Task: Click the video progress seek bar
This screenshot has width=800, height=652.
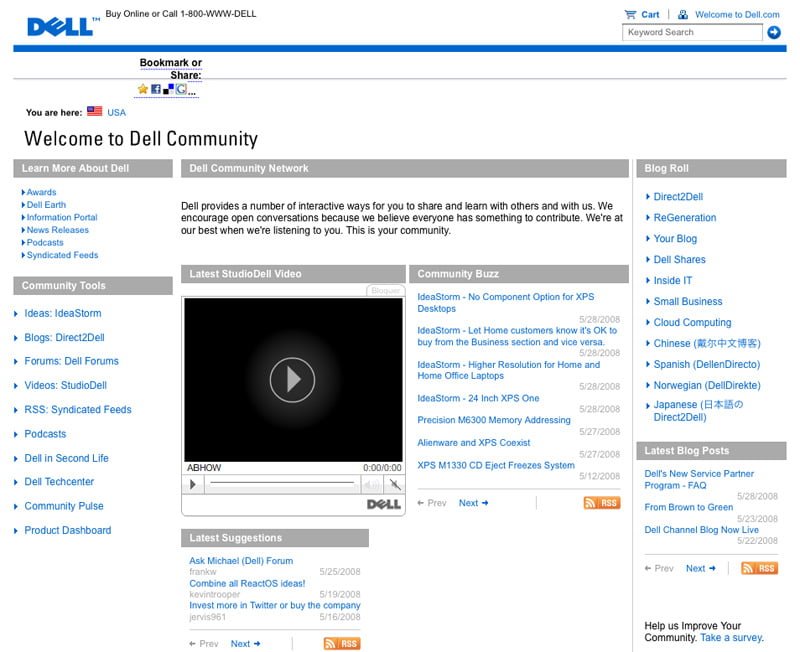Action: point(282,483)
